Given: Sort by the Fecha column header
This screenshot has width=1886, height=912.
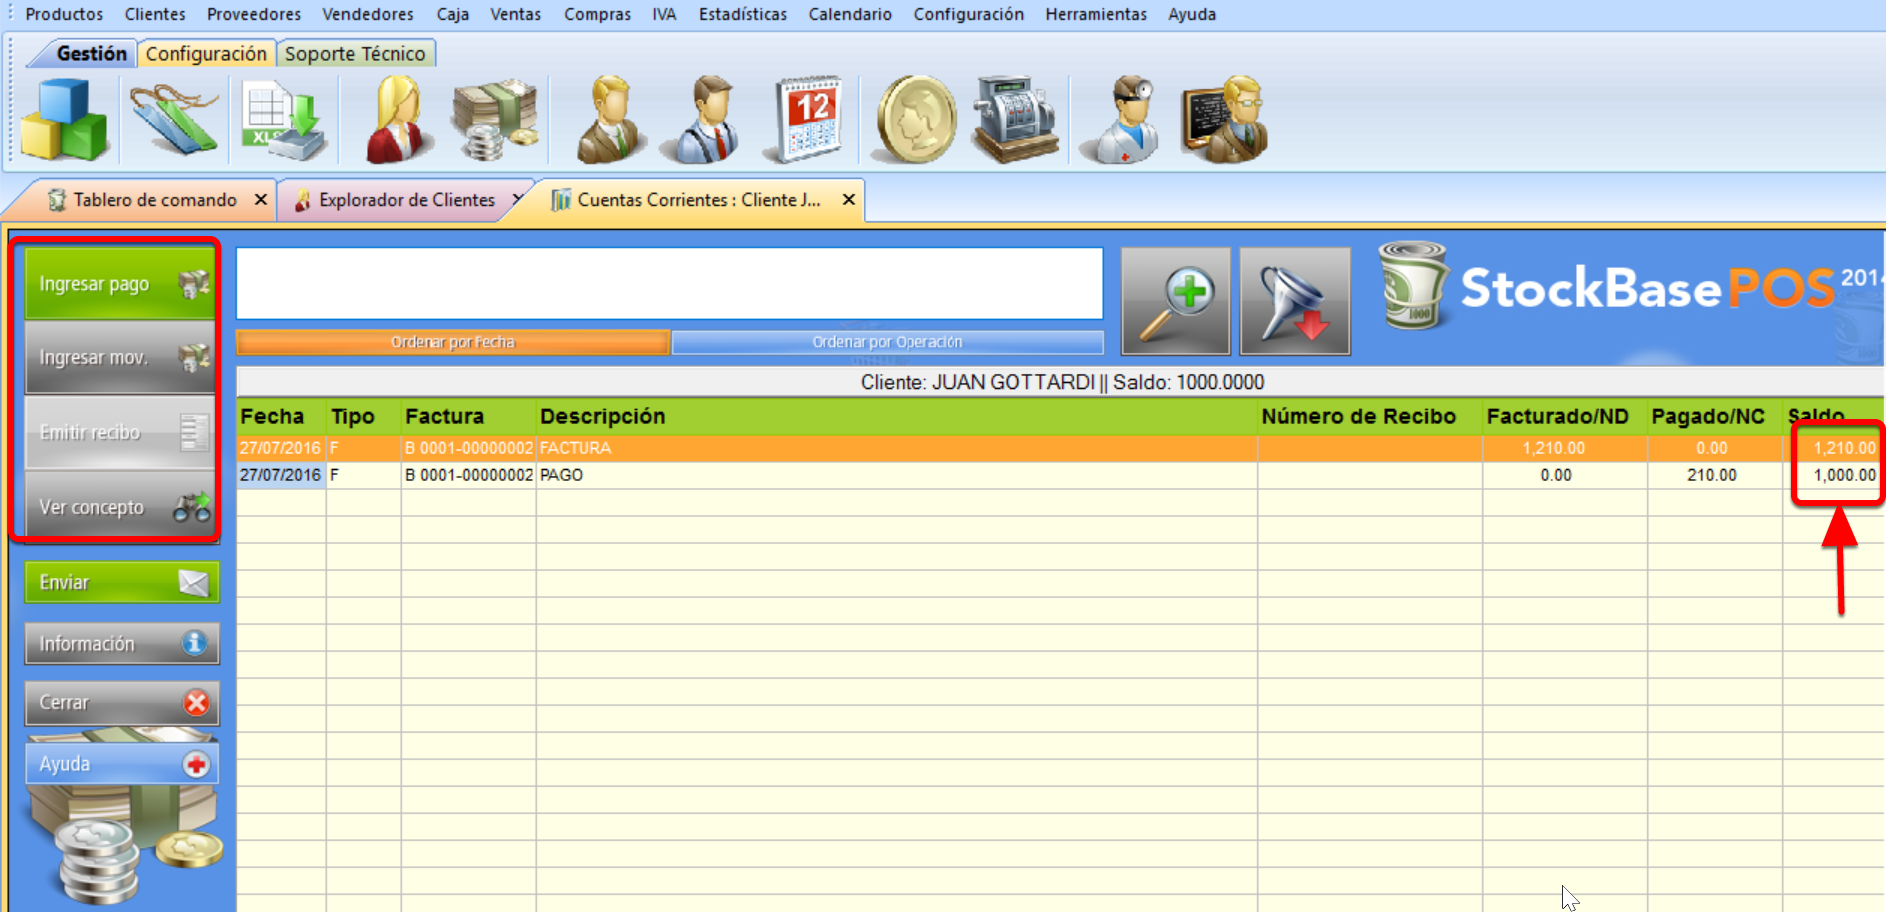Looking at the screenshot, I should tap(281, 416).
